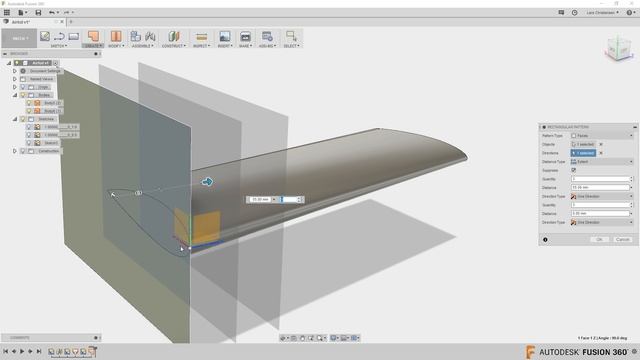The width and height of the screenshot is (640, 360).
Task: Toggle visibility bulb of second body under Bodies
Action: (x=29, y=111)
